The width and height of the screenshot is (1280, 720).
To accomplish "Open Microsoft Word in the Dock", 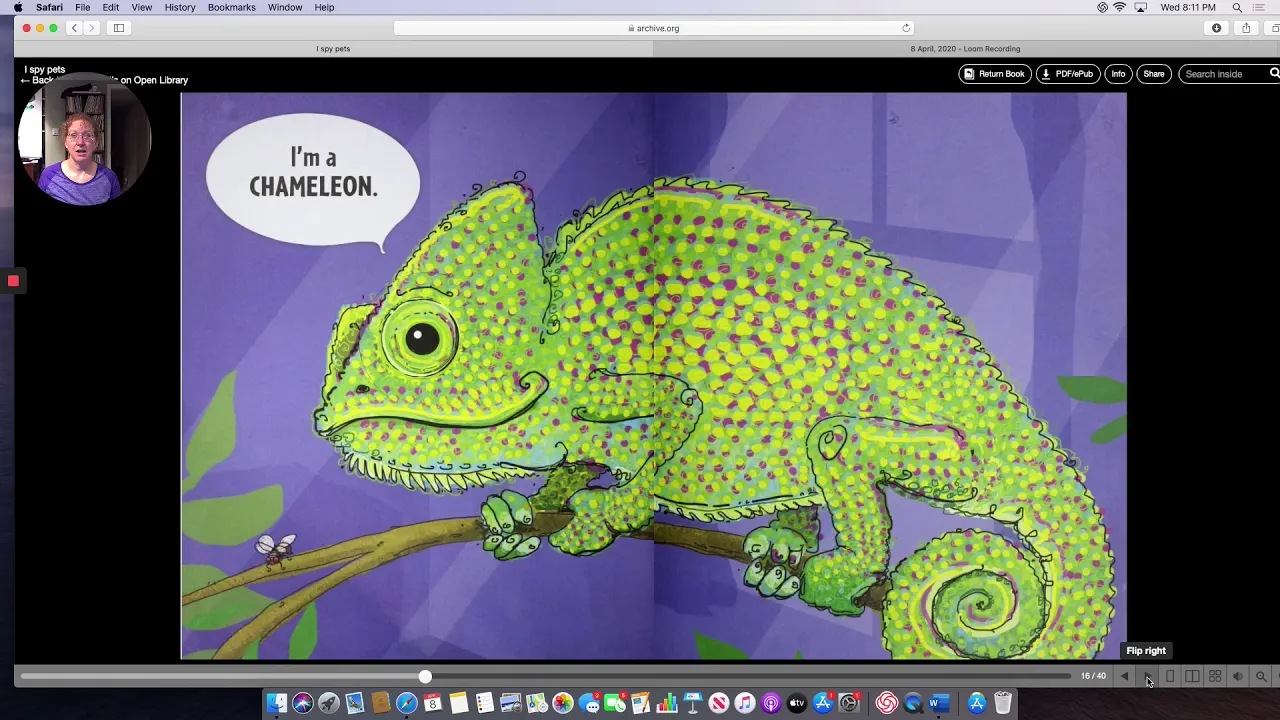I will pos(938,703).
